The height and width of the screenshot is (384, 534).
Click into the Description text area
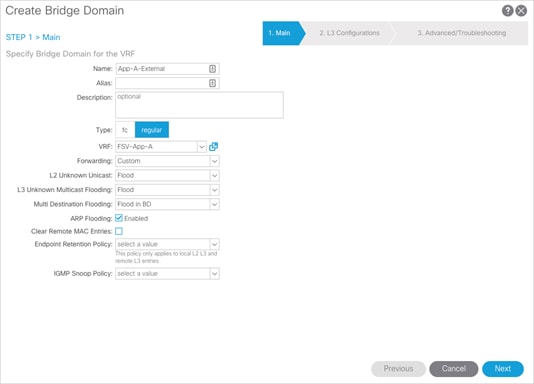coord(199,105)
